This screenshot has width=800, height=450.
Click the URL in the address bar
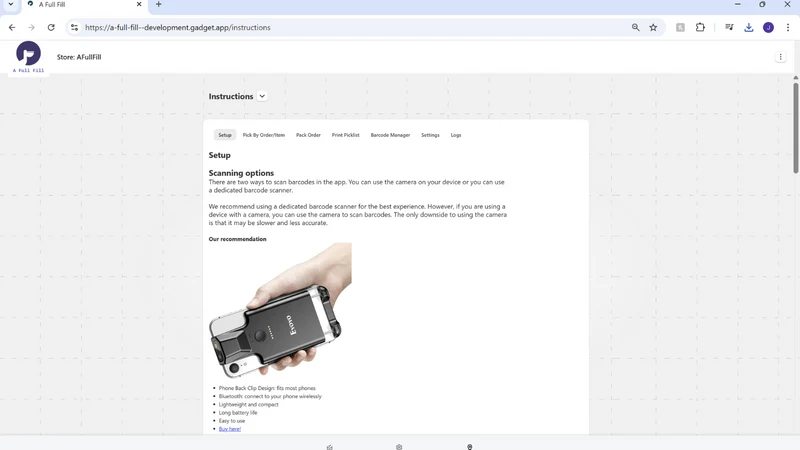point(178,28)
